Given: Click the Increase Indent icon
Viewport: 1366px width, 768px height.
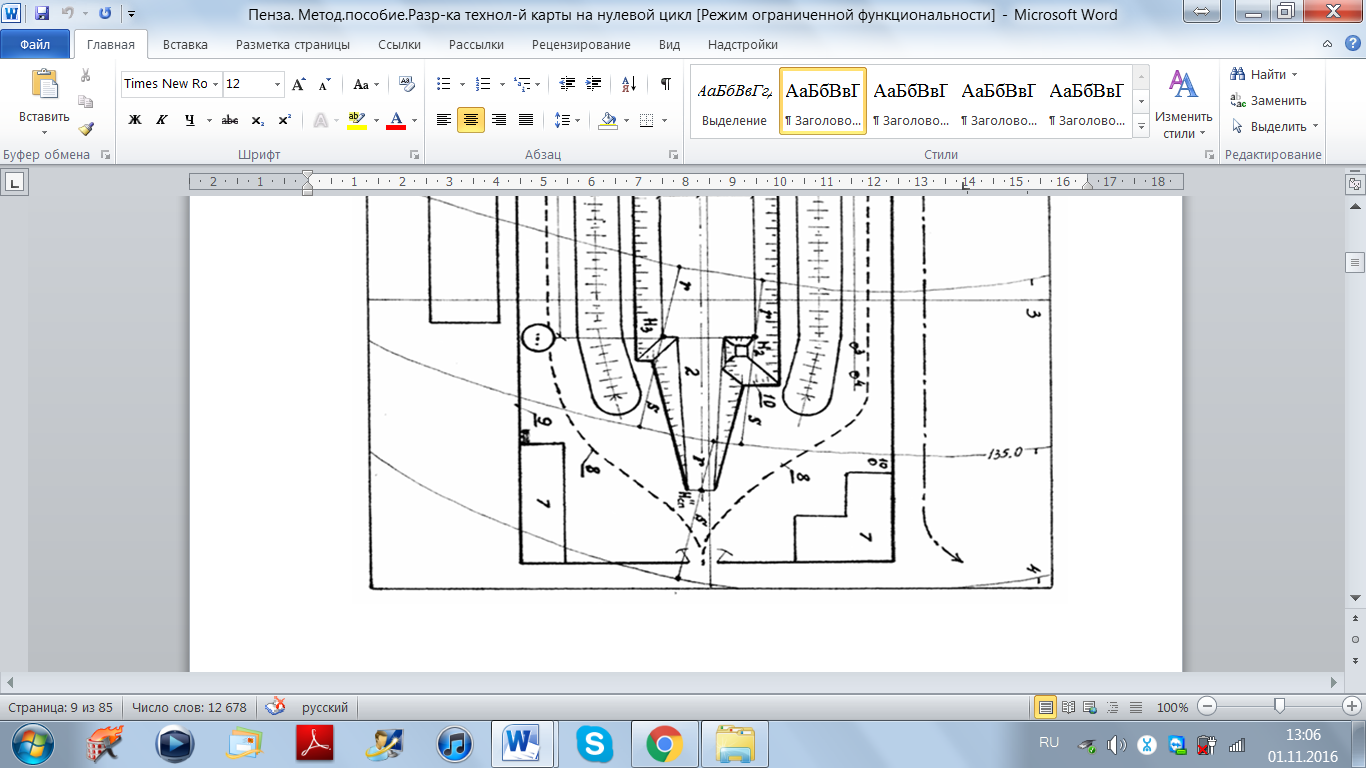Looking at the screenshot, I should [594, 84].
